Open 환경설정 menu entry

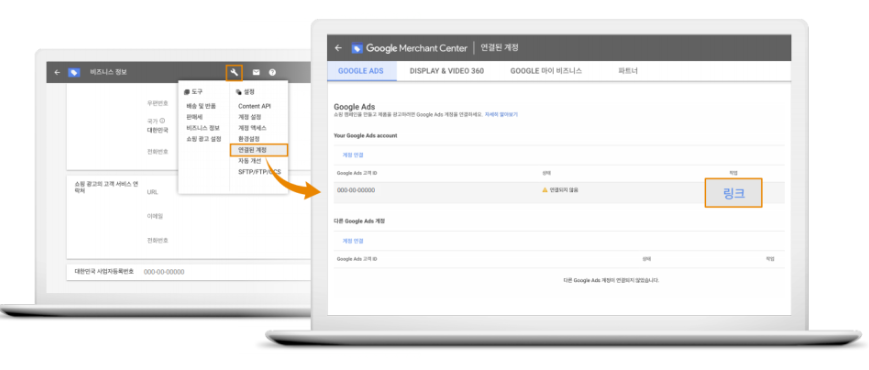(249, 138)
